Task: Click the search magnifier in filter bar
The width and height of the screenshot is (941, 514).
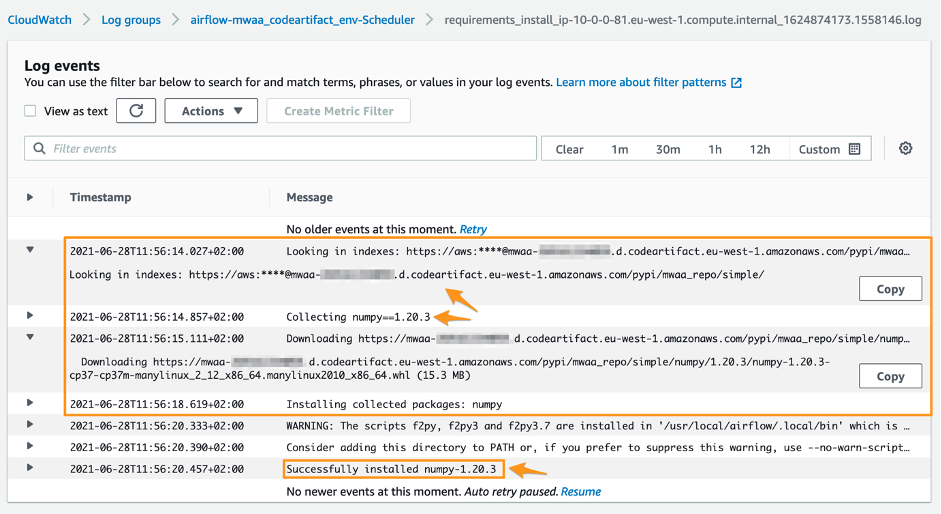Action: click(39, 148)
